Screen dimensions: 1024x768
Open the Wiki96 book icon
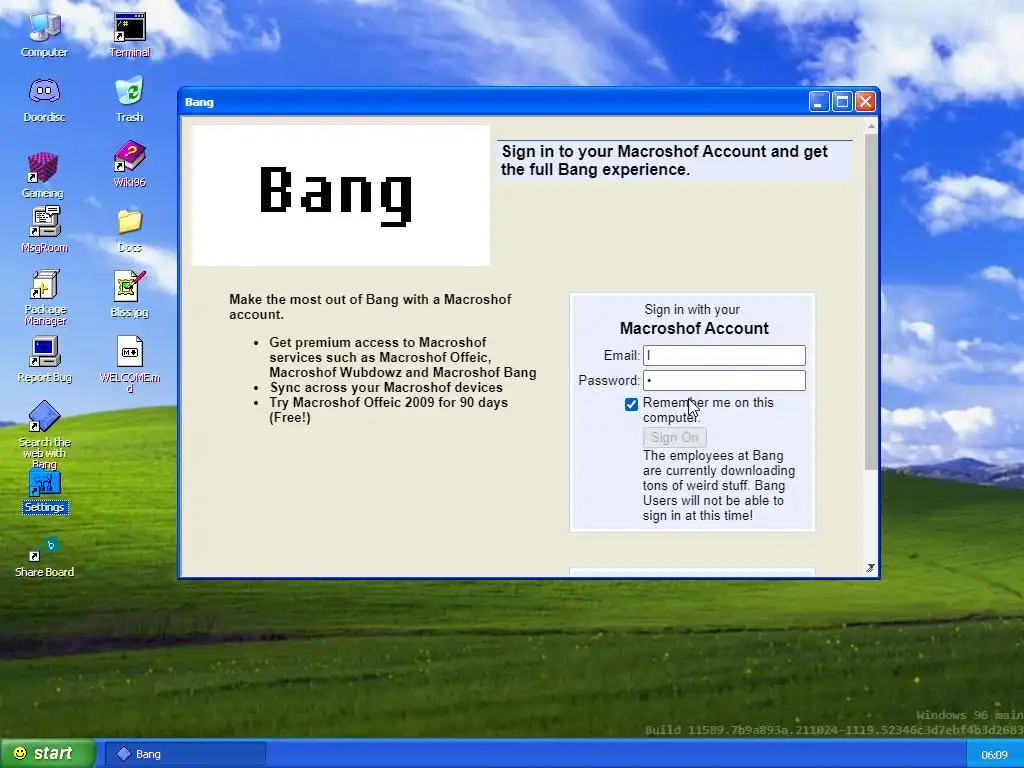129,163
